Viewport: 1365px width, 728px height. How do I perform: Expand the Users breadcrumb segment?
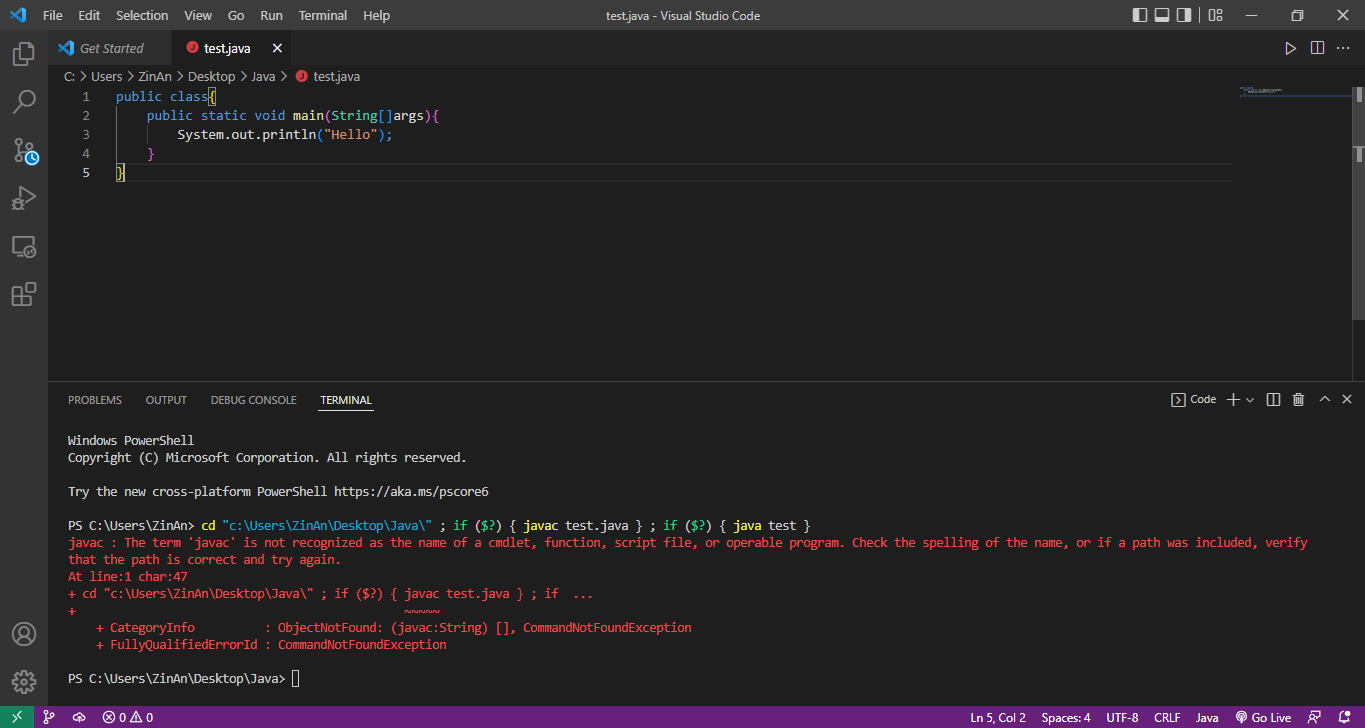[x=106, y=76]
